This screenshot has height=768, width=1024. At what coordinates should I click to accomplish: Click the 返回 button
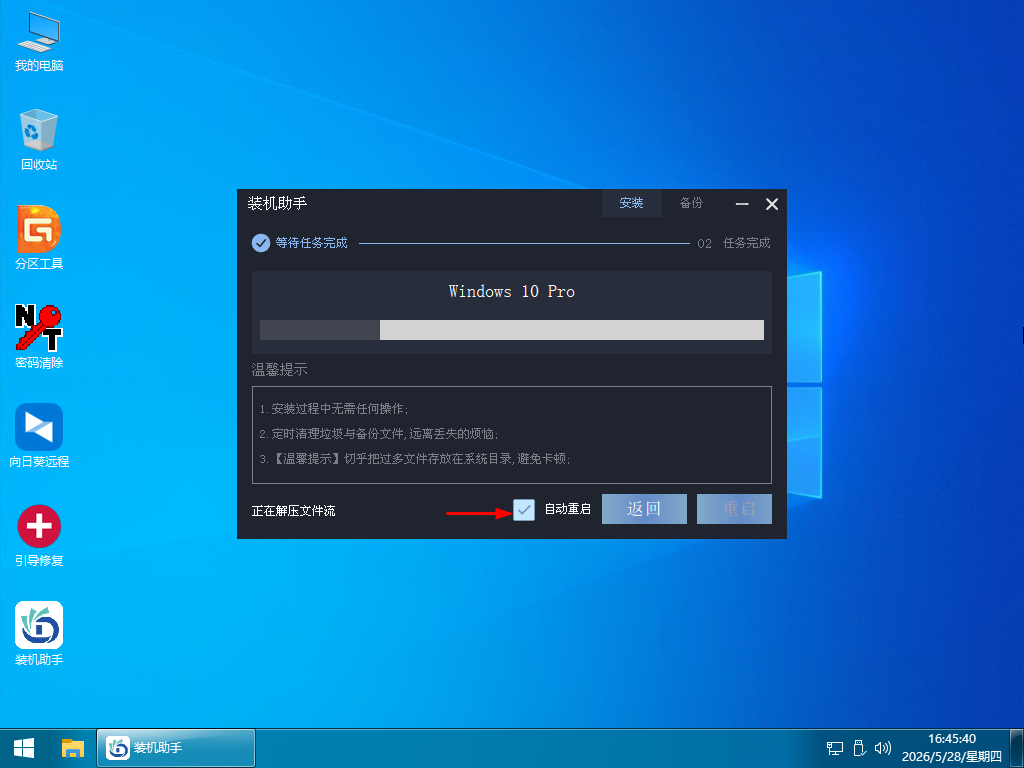(644, 509)
